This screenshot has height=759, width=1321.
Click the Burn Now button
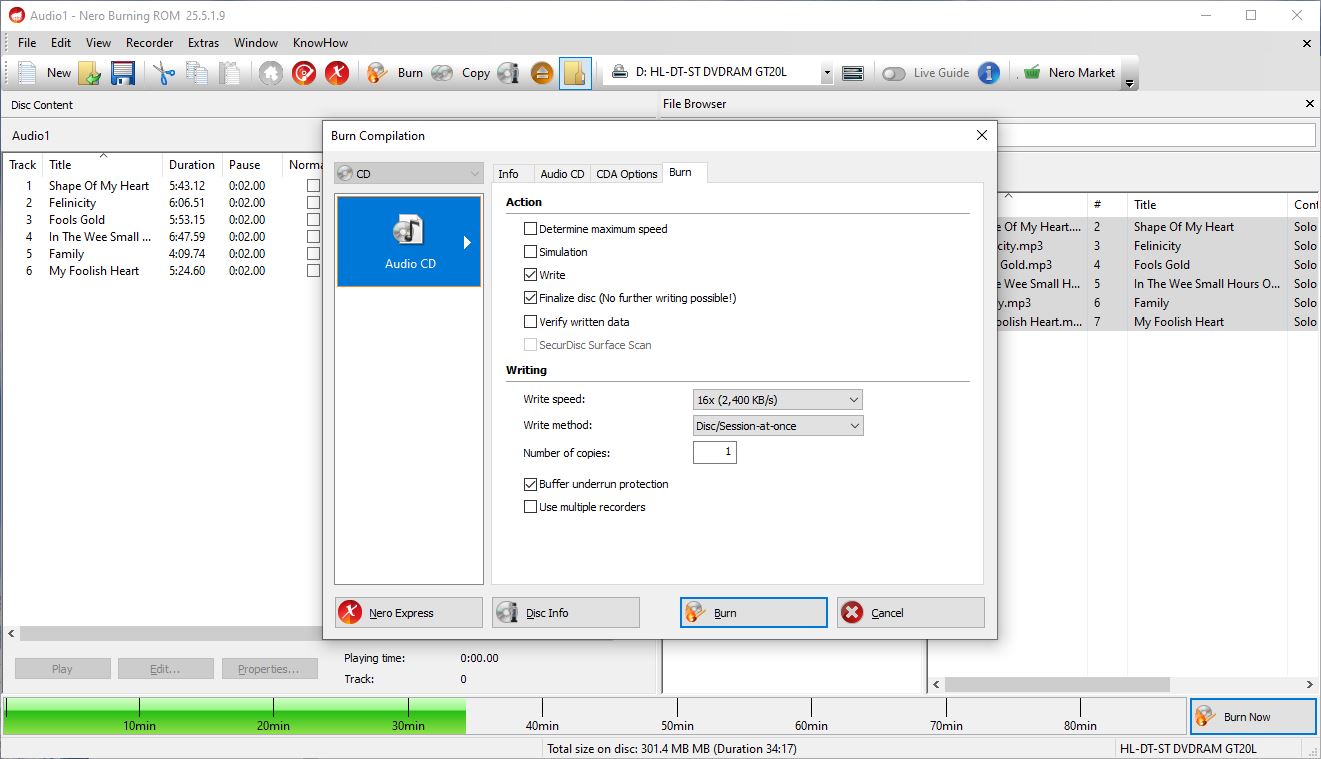1253,717
